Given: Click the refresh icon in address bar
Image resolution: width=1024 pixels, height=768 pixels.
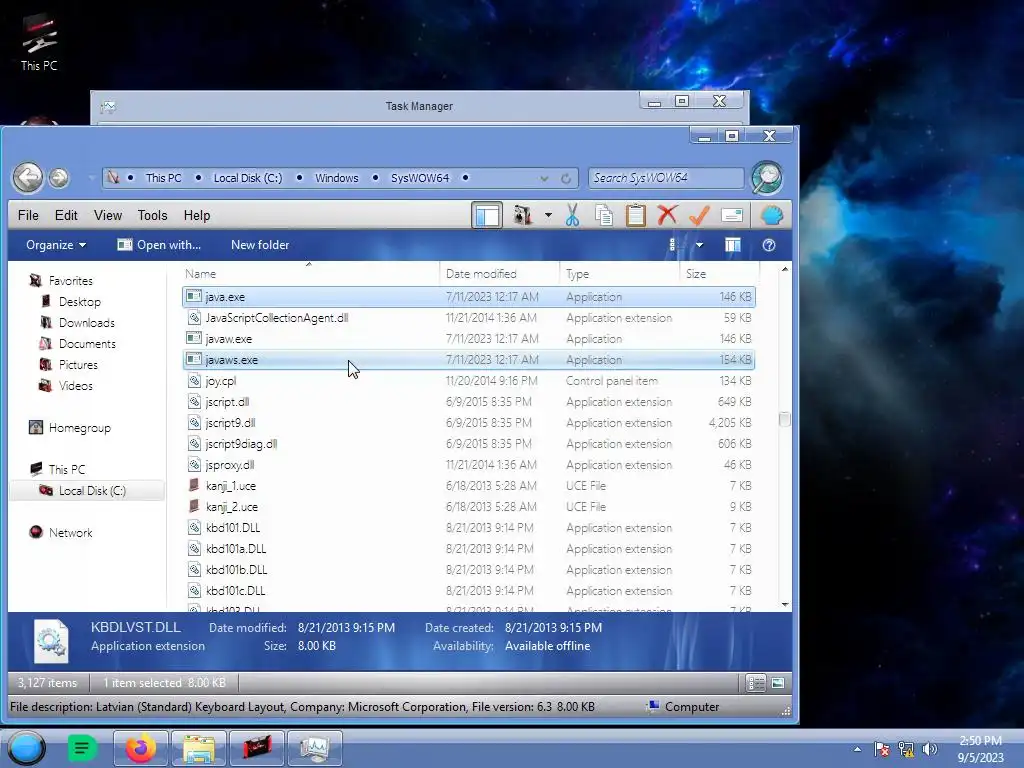Looking at the screenshot, I should [x=566, y=178].
